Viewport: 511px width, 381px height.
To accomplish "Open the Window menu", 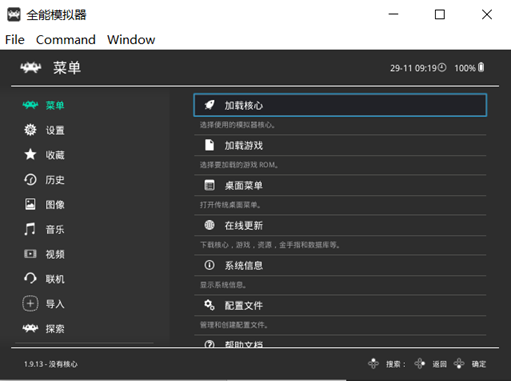I will pos(131,40).
